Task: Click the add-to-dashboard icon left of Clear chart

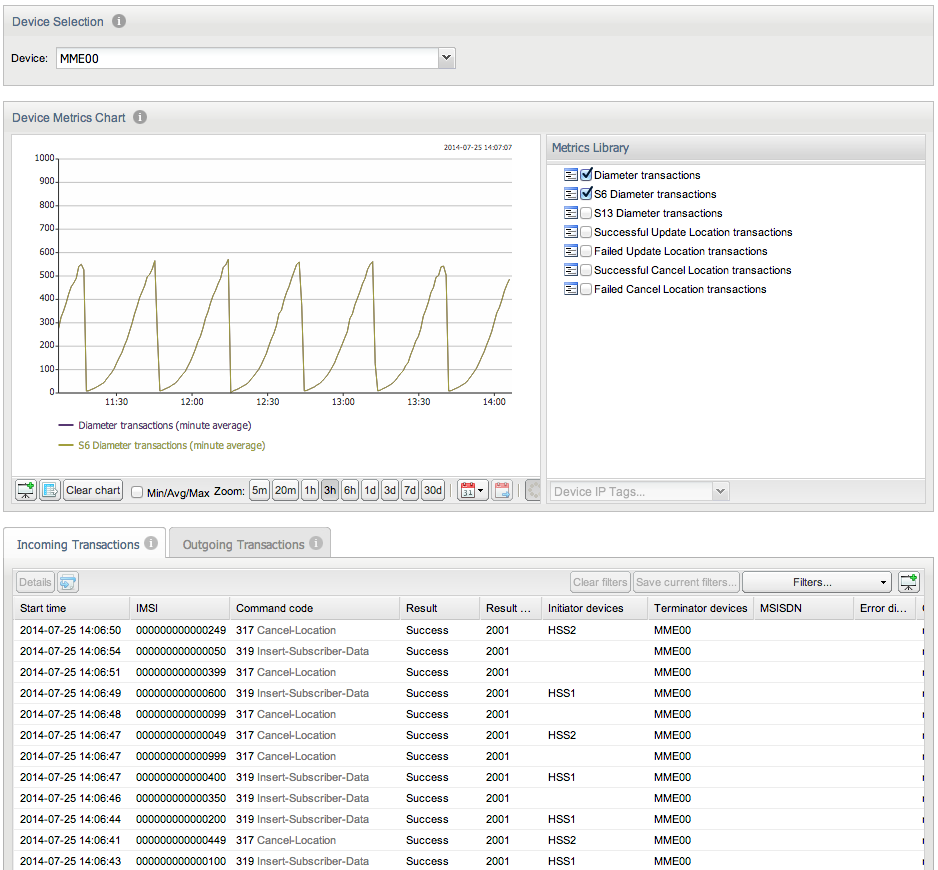Action: (26, 490)
